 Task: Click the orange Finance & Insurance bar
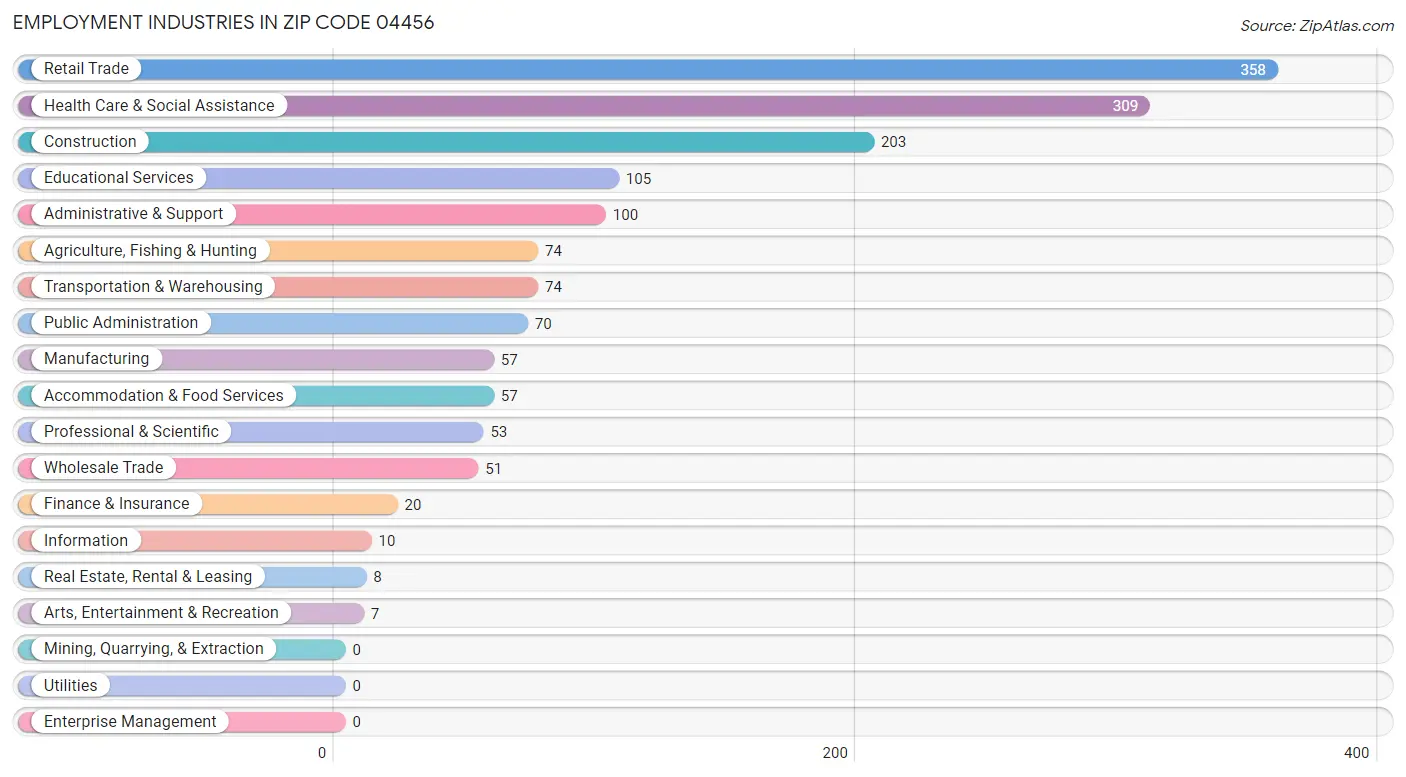click(208, 504)
